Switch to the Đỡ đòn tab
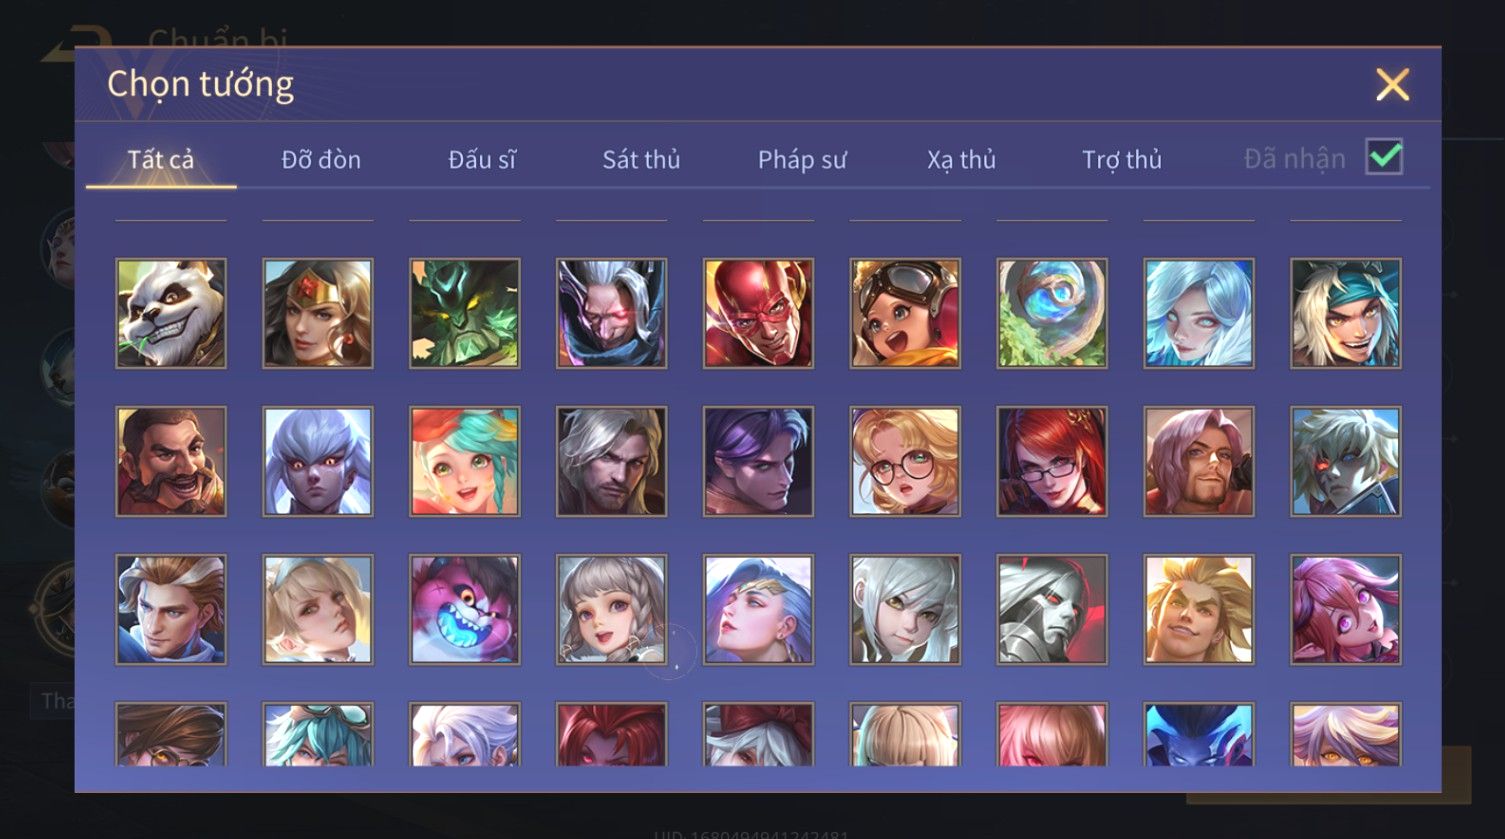Viewport: 1505px width, 839px height. click(x=321, y=159)
